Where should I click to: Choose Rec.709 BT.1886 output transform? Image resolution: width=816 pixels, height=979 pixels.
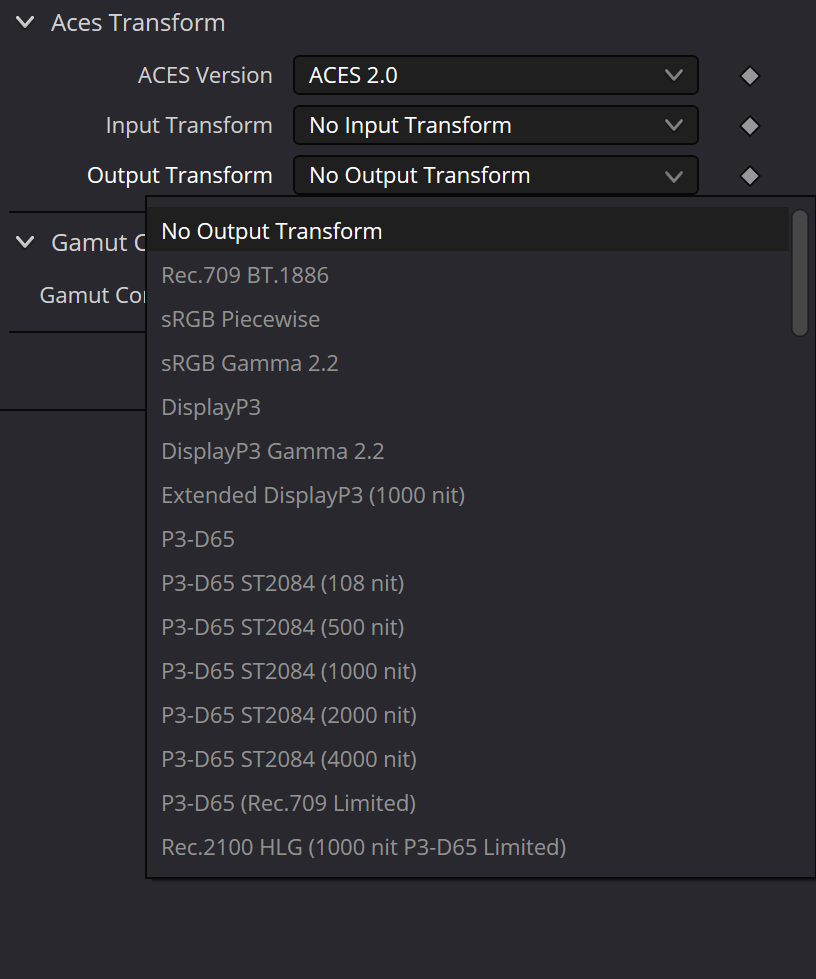(468, 275)
